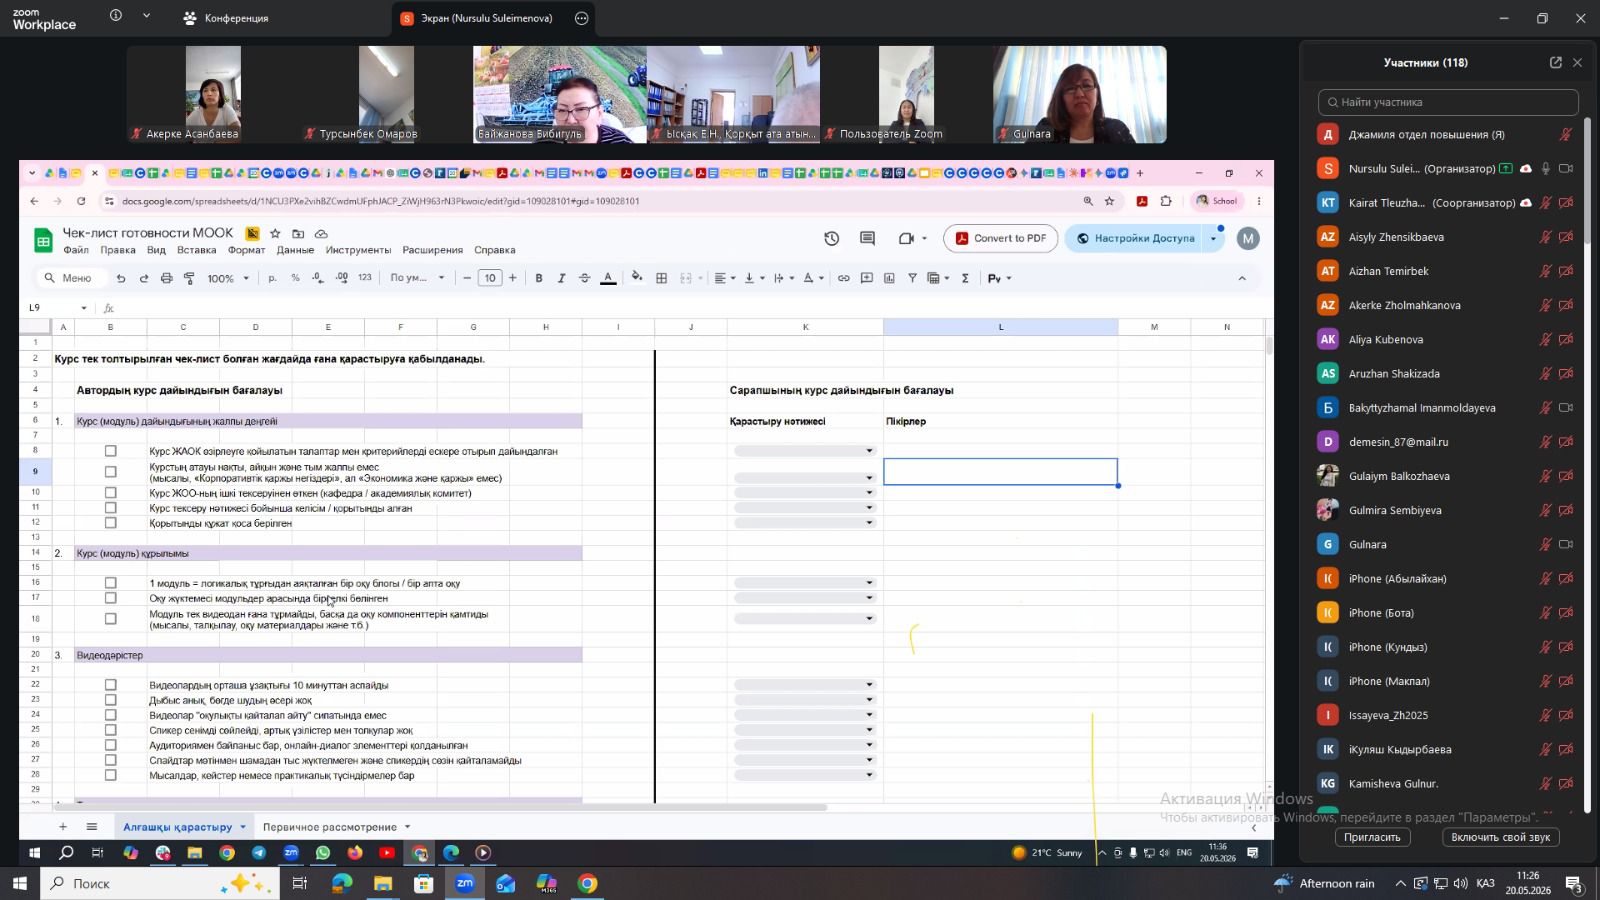This screenshot has height=900, width=1600.
Task: Check box for 'Курстың атауы нақты' row
Action: tap(110, 472)
